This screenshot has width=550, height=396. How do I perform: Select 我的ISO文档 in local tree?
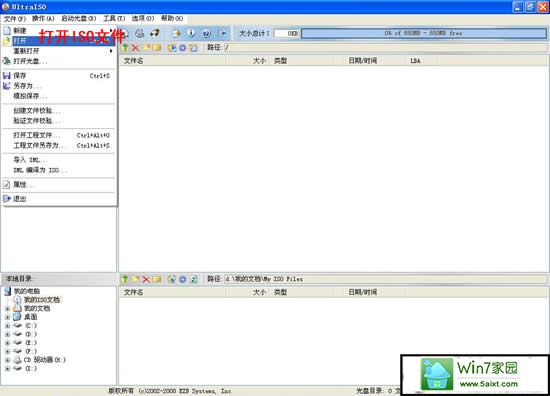coord(42,300)
